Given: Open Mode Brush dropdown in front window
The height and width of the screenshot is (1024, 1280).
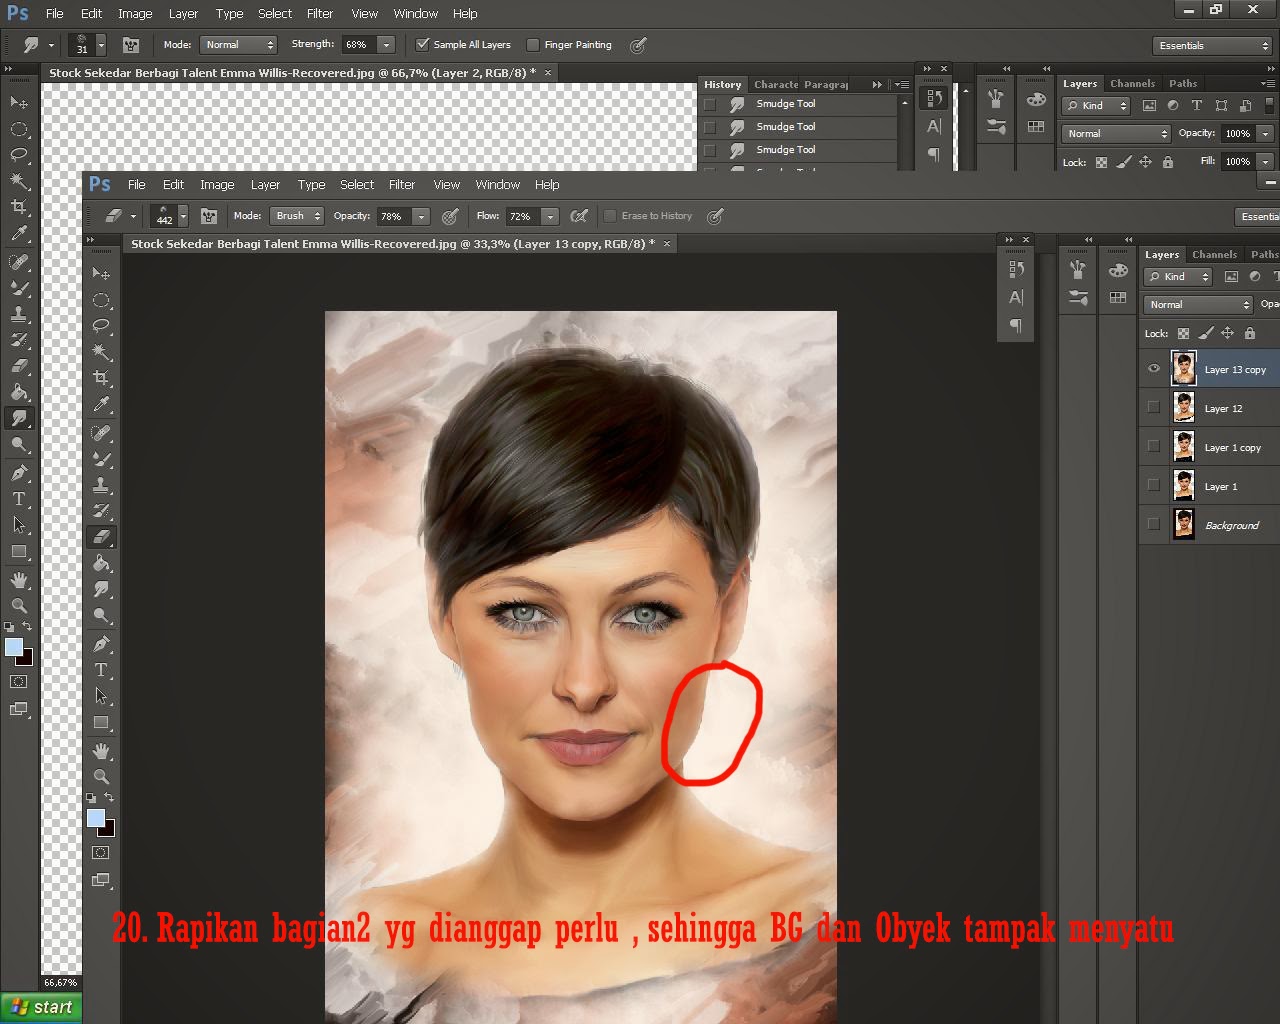Looking at the screenshot, I should pyautogui.click(x=298, y=216).
